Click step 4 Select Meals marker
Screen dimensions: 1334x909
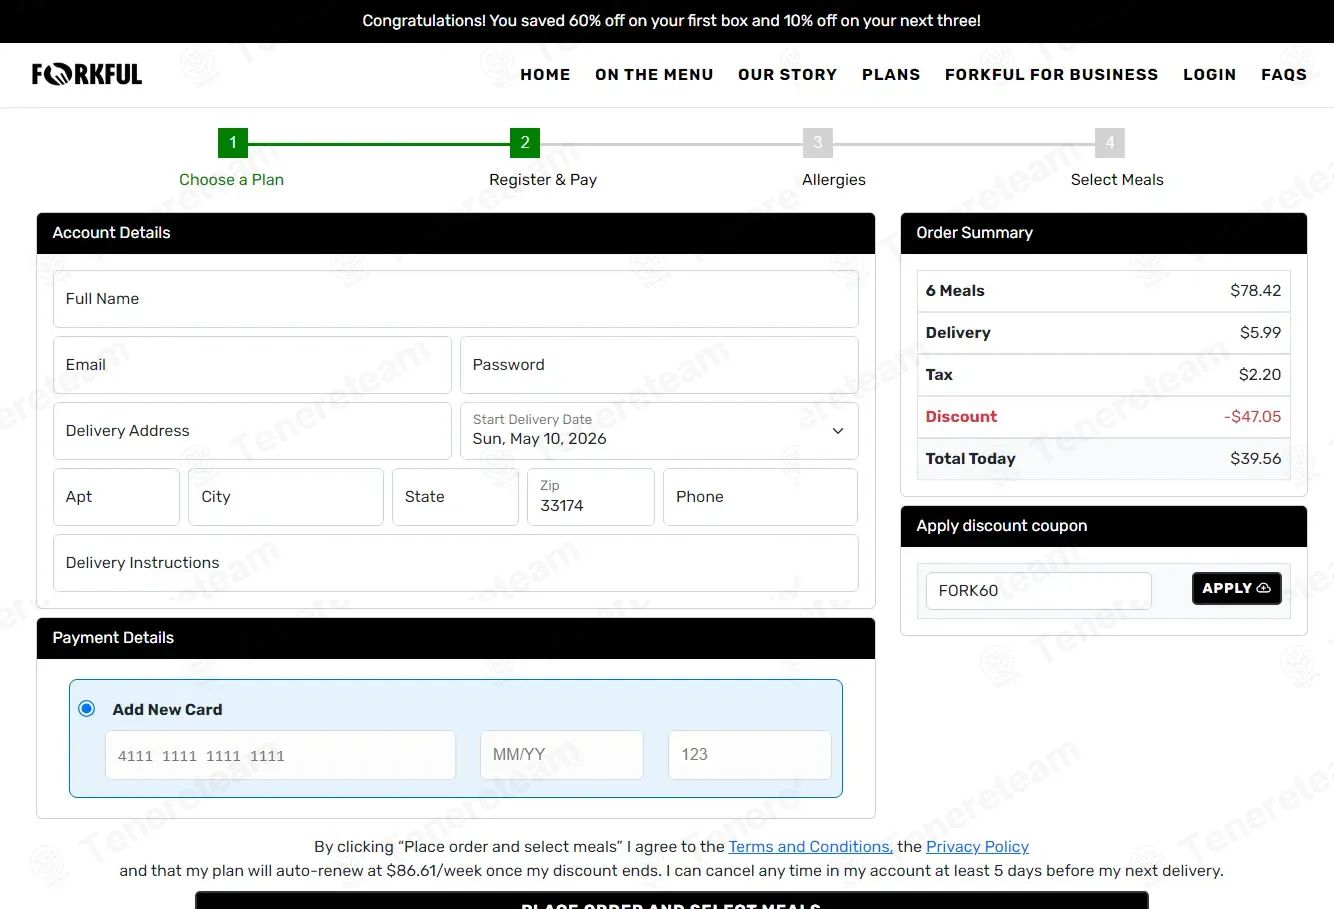point(1110,143)
